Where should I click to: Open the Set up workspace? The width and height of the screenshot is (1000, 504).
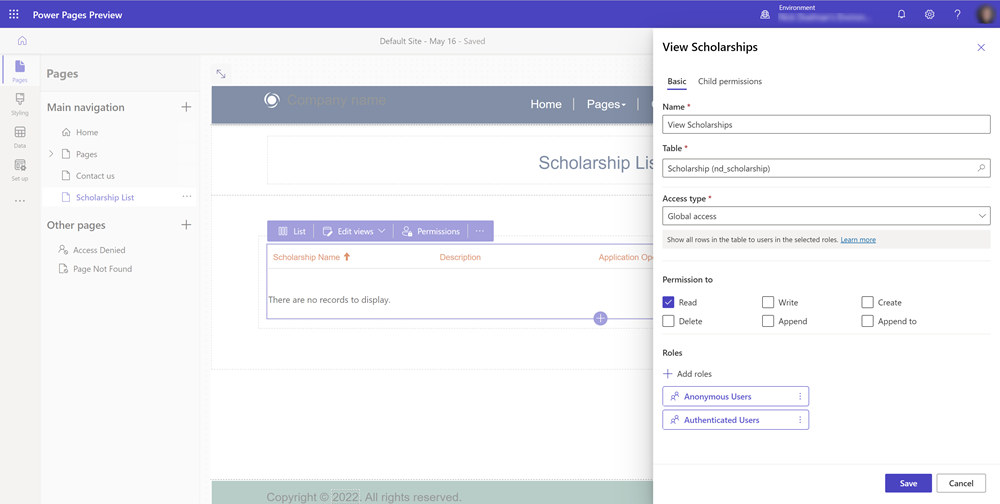(20, 170)
